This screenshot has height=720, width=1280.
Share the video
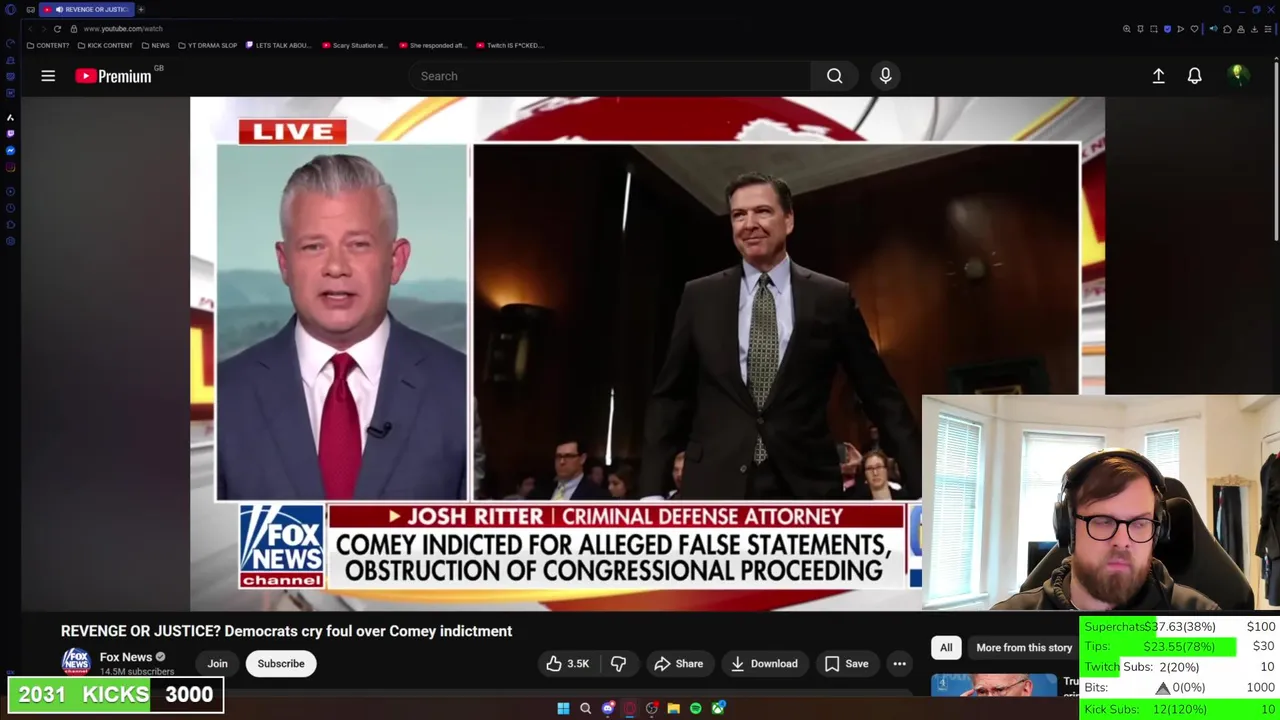click(678, 664)
